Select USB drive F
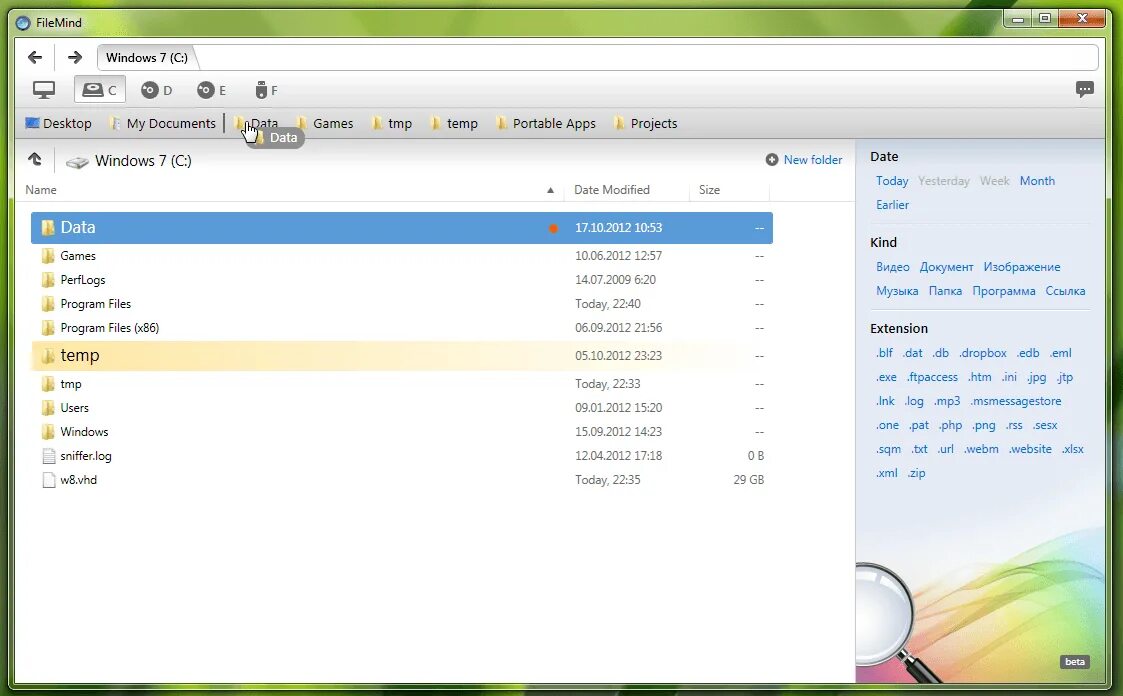 [266, 90]
